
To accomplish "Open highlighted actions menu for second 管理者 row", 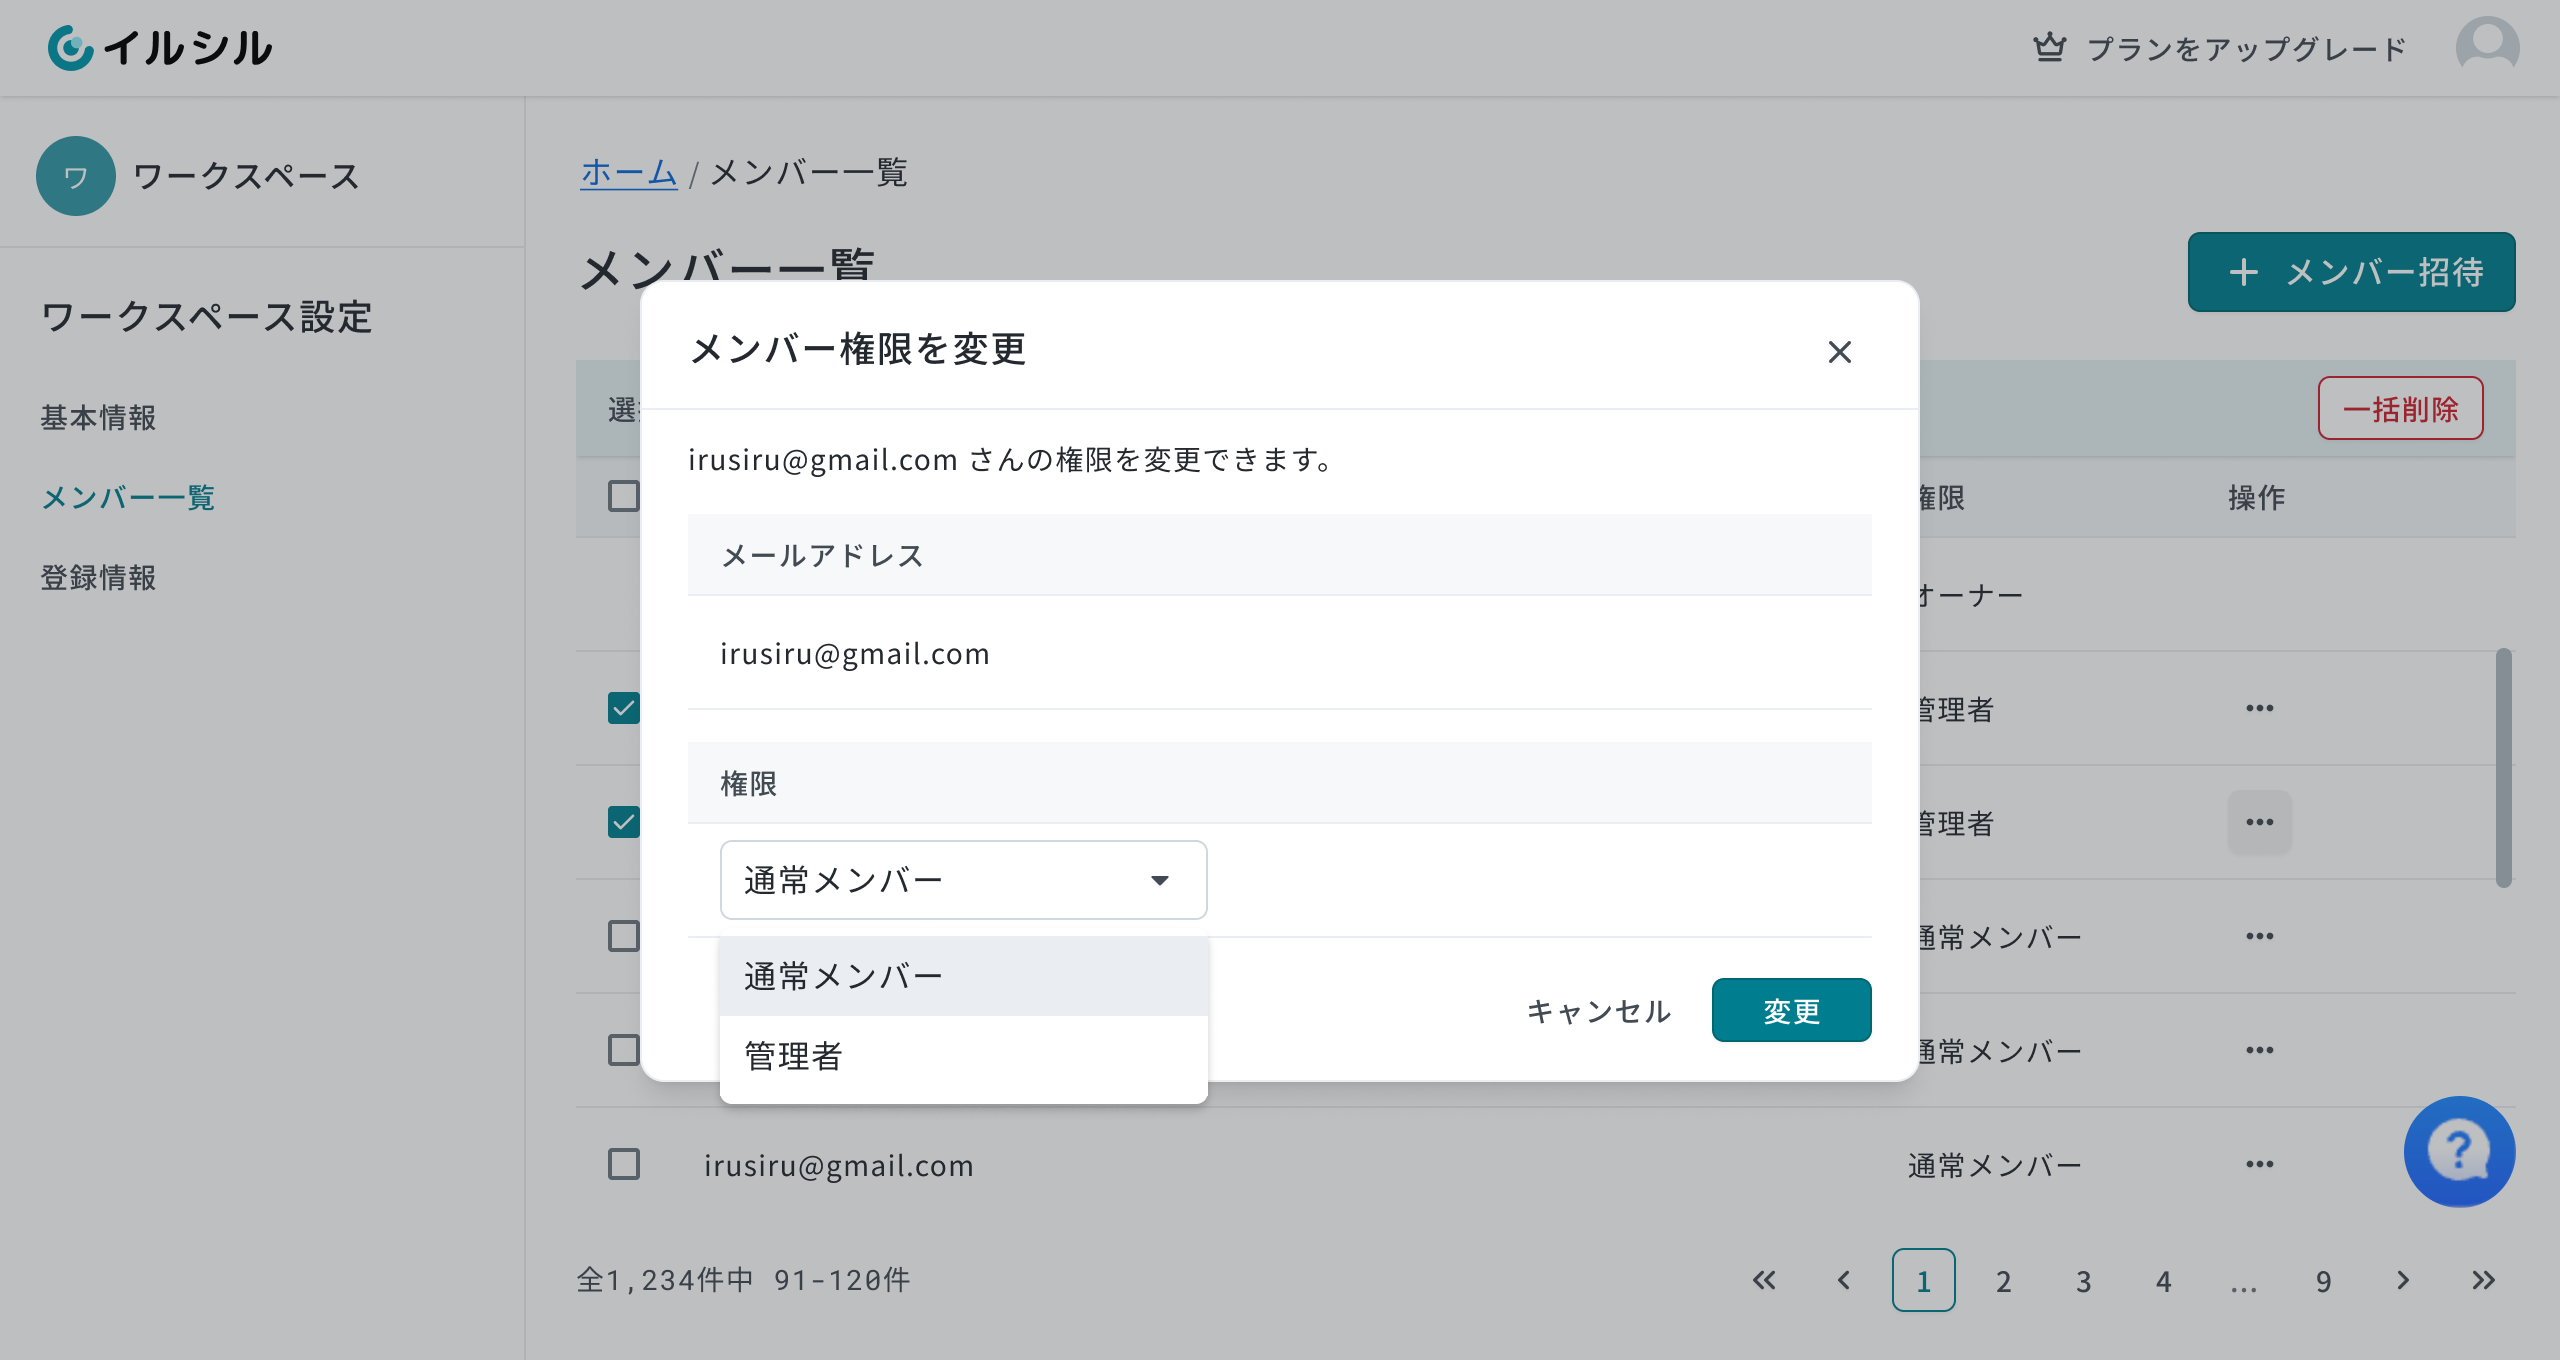I will 2259,822.
